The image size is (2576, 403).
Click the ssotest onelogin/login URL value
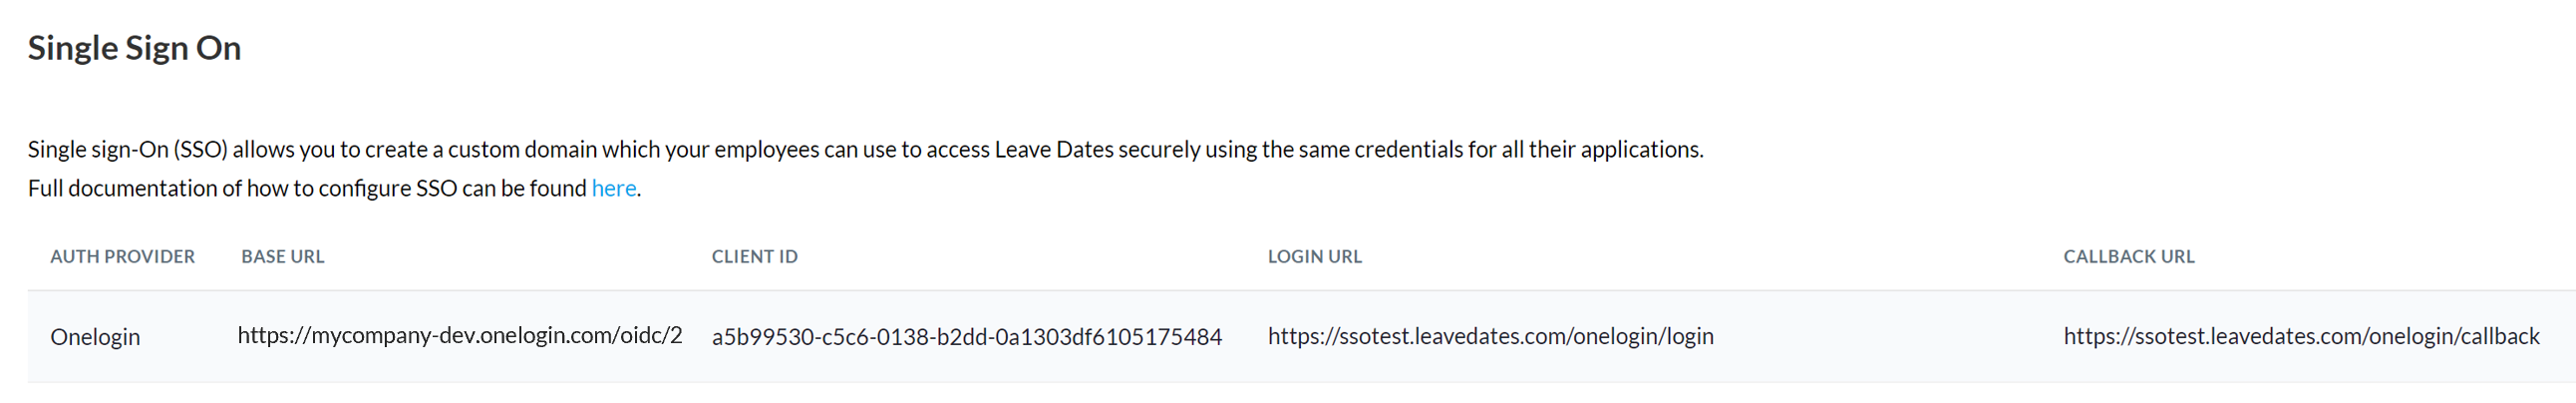pyautogui.click(x=1490, y=337)
